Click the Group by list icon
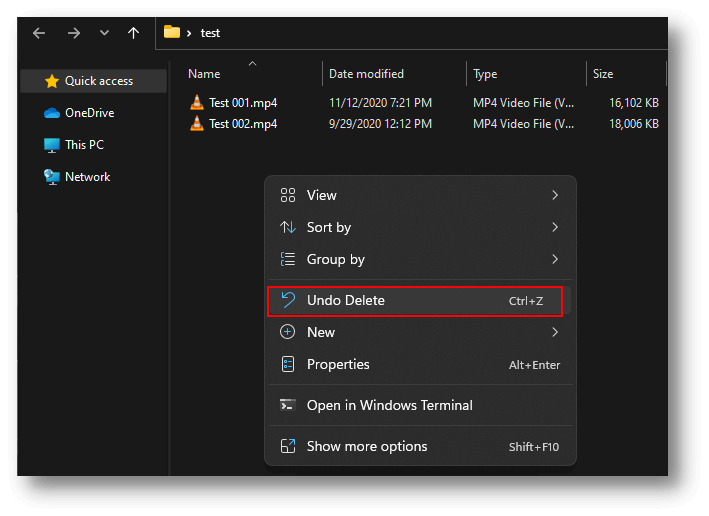Viewport: 709px width, 516px height. click(x=288, y=260)
